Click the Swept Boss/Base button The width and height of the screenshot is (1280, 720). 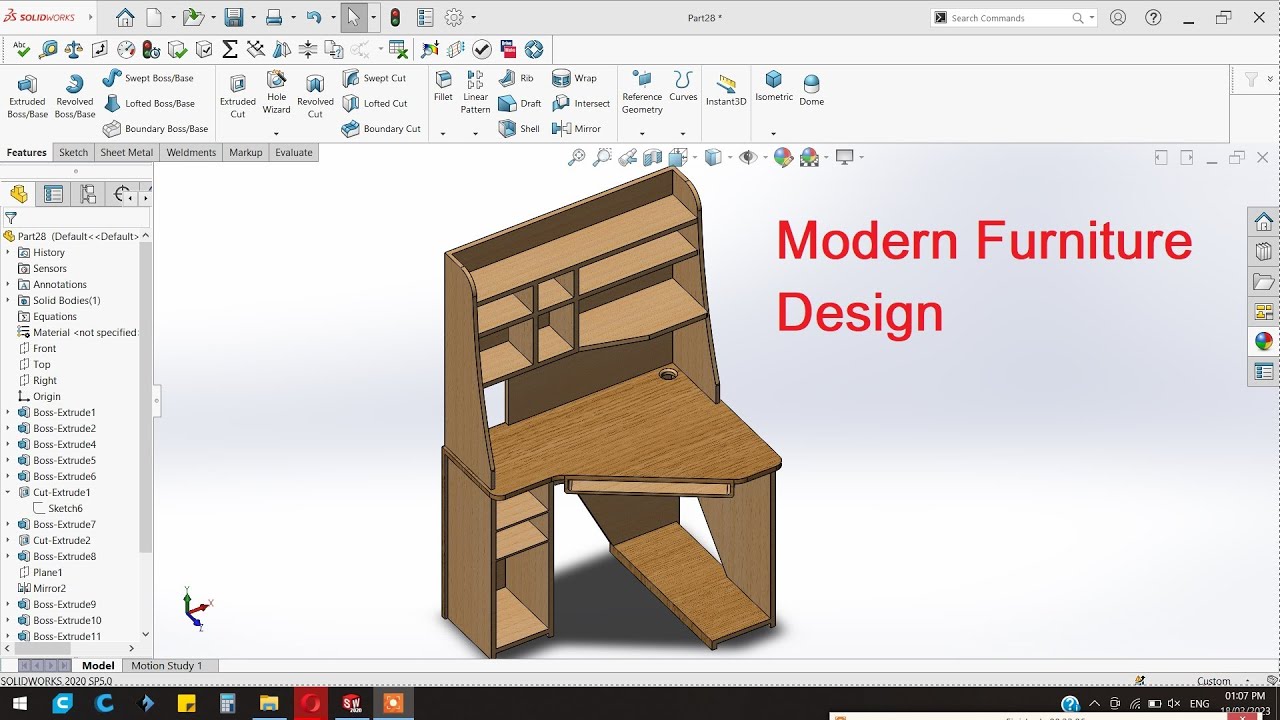tap(148, 78)
